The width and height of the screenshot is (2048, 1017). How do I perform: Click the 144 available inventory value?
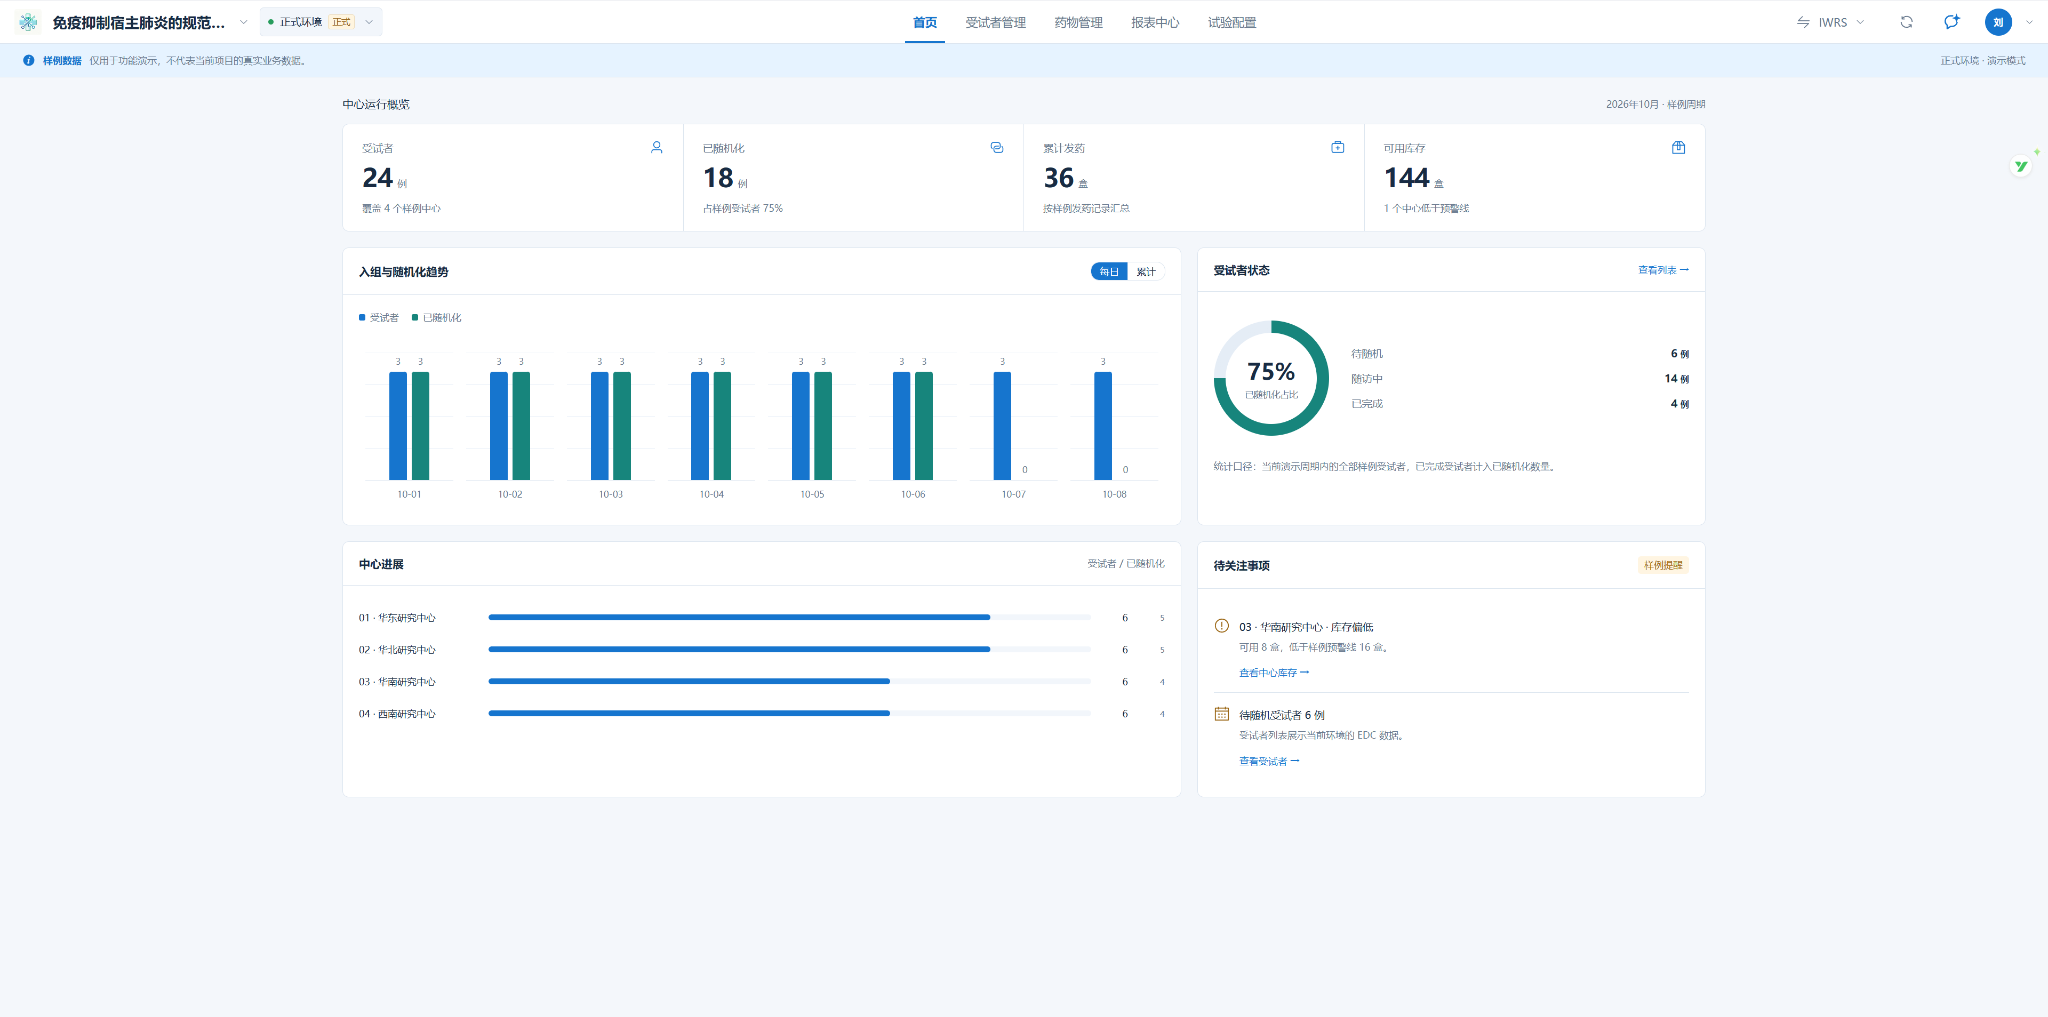(1406, 178)
